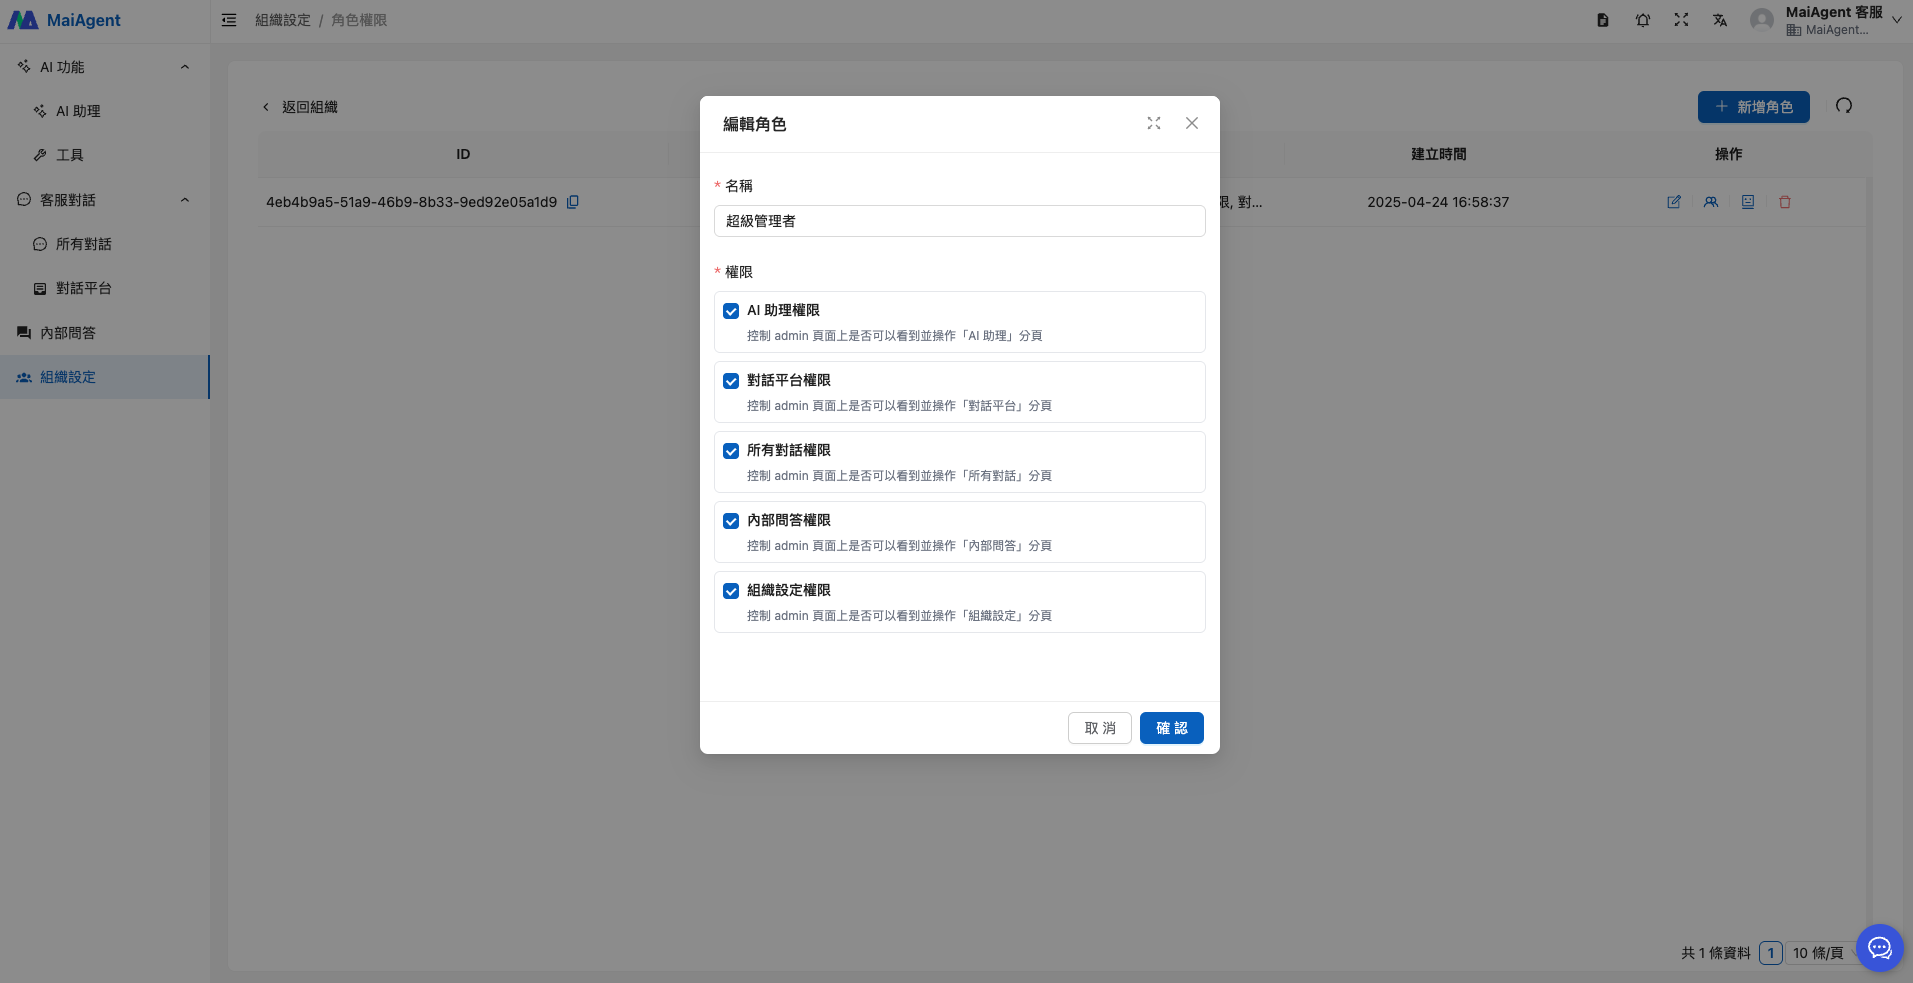Click the 名稱 input field
The image size is (1913, 983).
coord(959,221)
